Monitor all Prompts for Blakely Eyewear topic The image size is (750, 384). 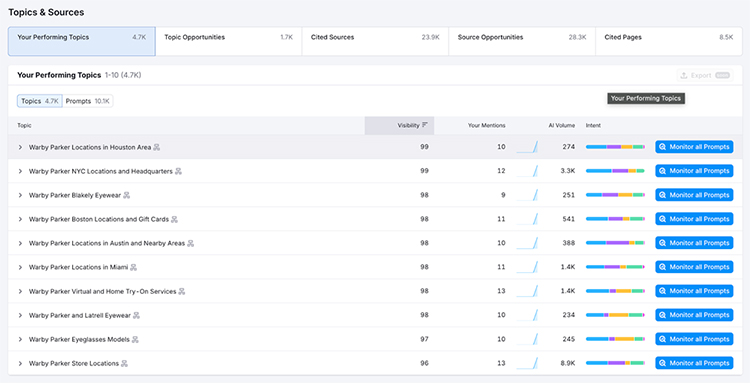coord(694,195)
